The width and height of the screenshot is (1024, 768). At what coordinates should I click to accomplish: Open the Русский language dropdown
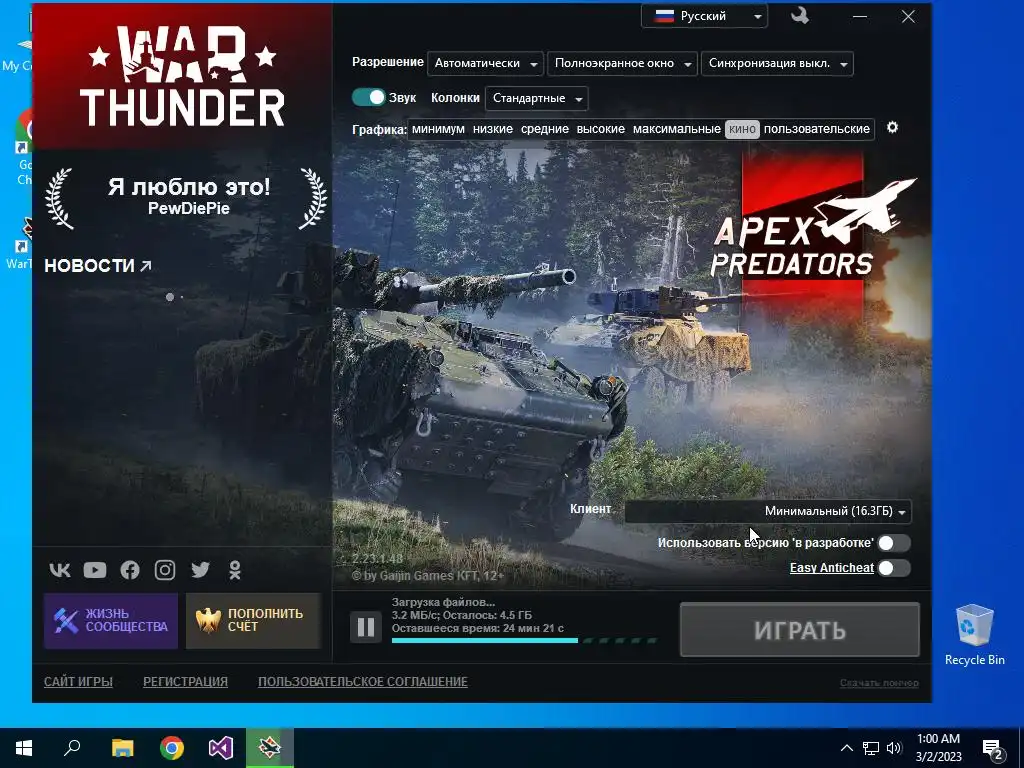tap(705, 16)
